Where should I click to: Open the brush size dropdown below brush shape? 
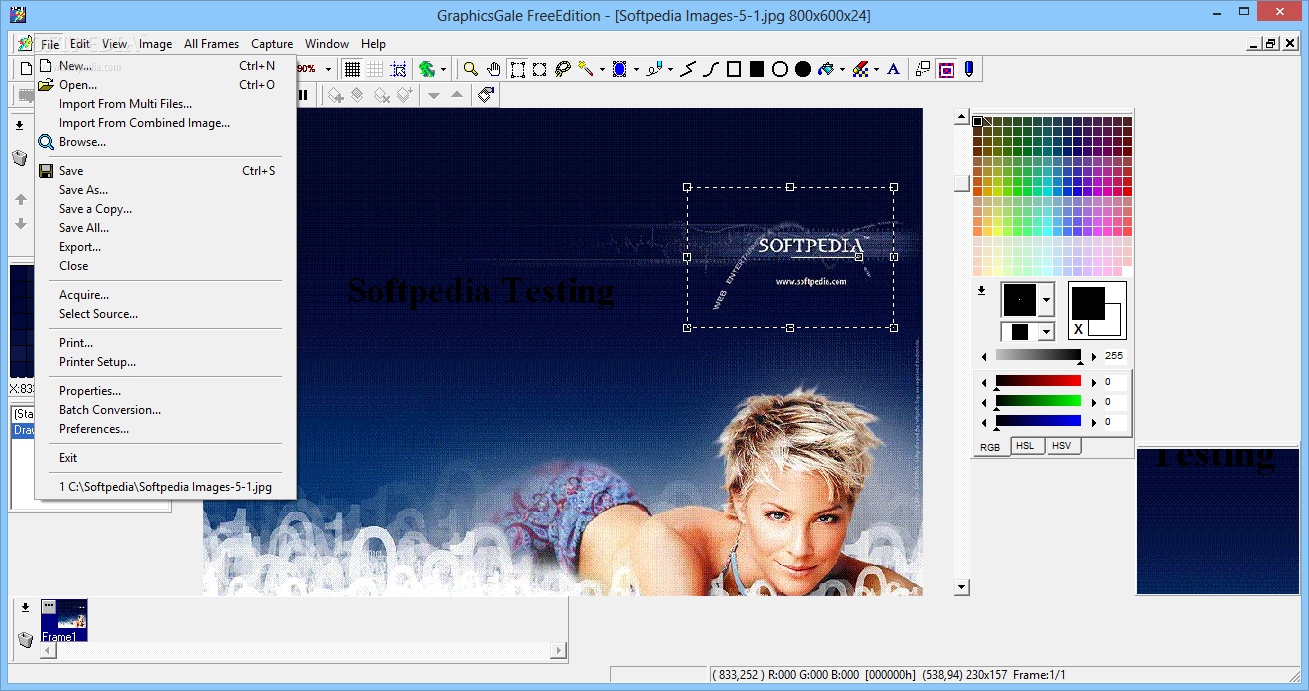[1047, 331]
